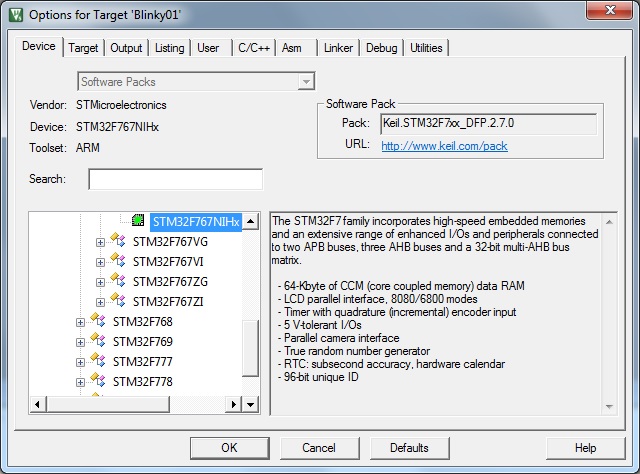Expand the STM32F778 tree node
This screenshot has width=640, height=474.
pos(80,383)
